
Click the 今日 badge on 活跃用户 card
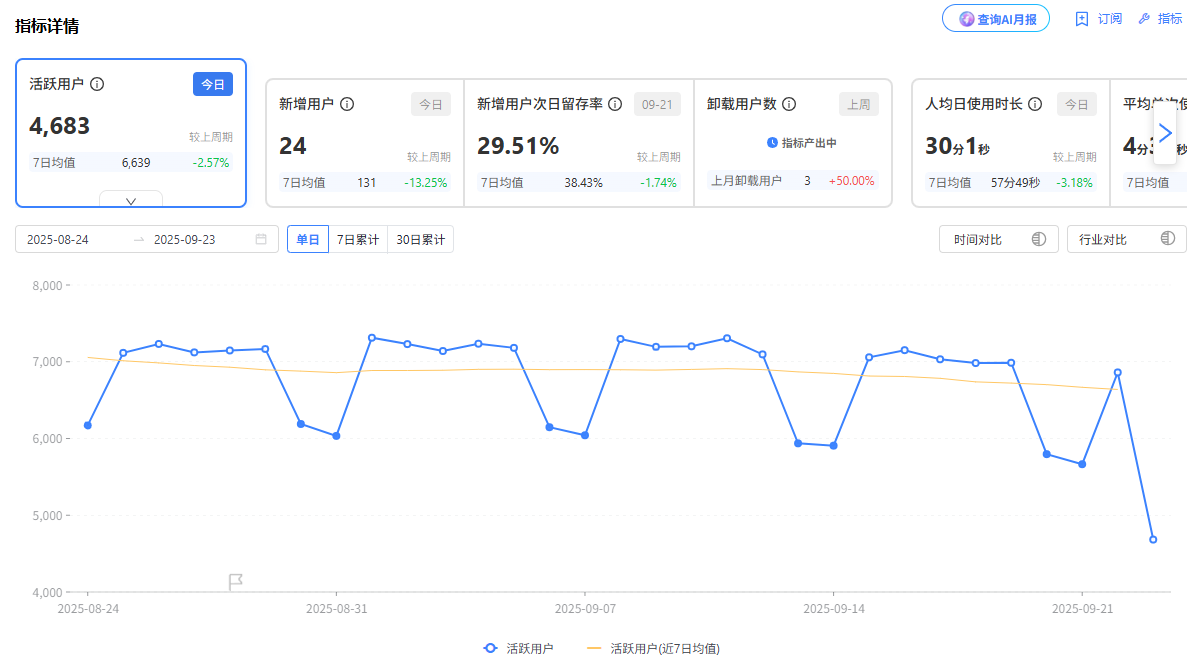pyautogui.click(x=212, y=84)
